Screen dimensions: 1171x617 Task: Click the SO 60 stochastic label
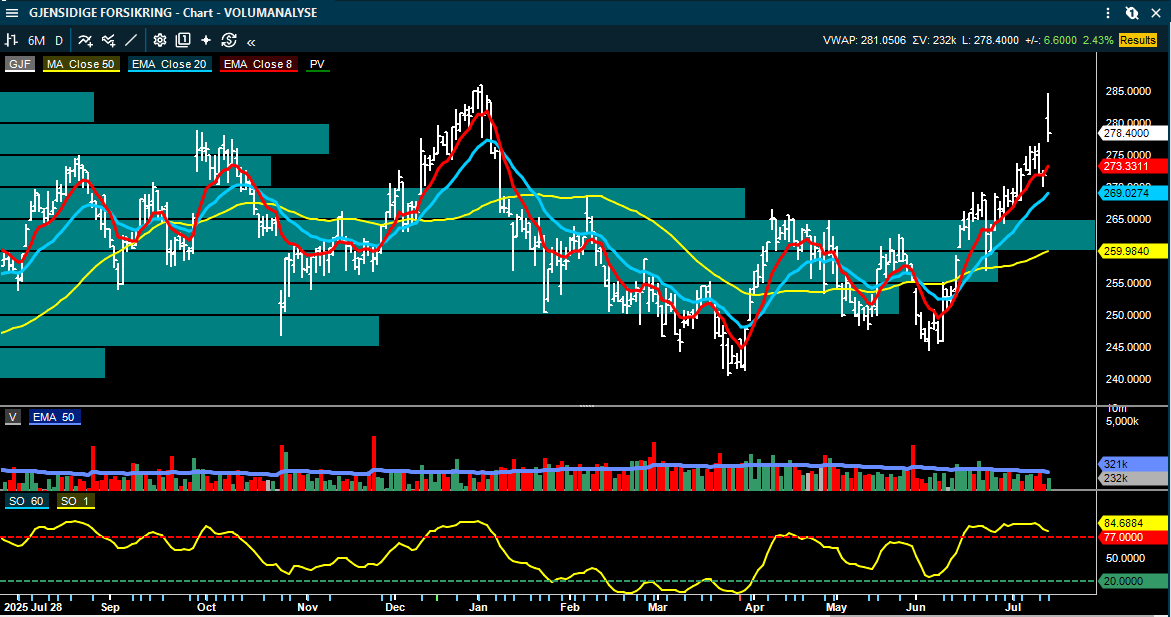(x=26, y=501)
